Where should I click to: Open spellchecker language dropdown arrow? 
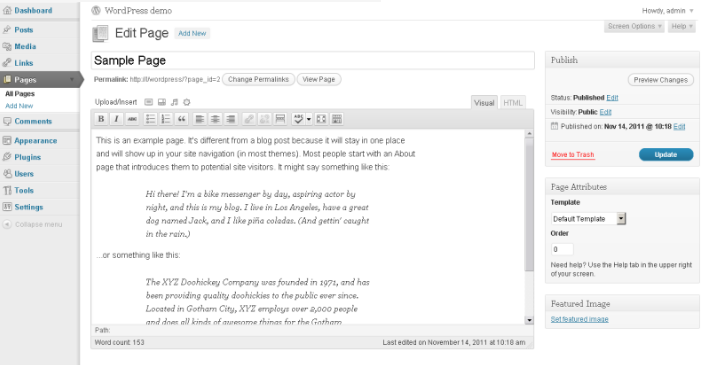point(309,119)
